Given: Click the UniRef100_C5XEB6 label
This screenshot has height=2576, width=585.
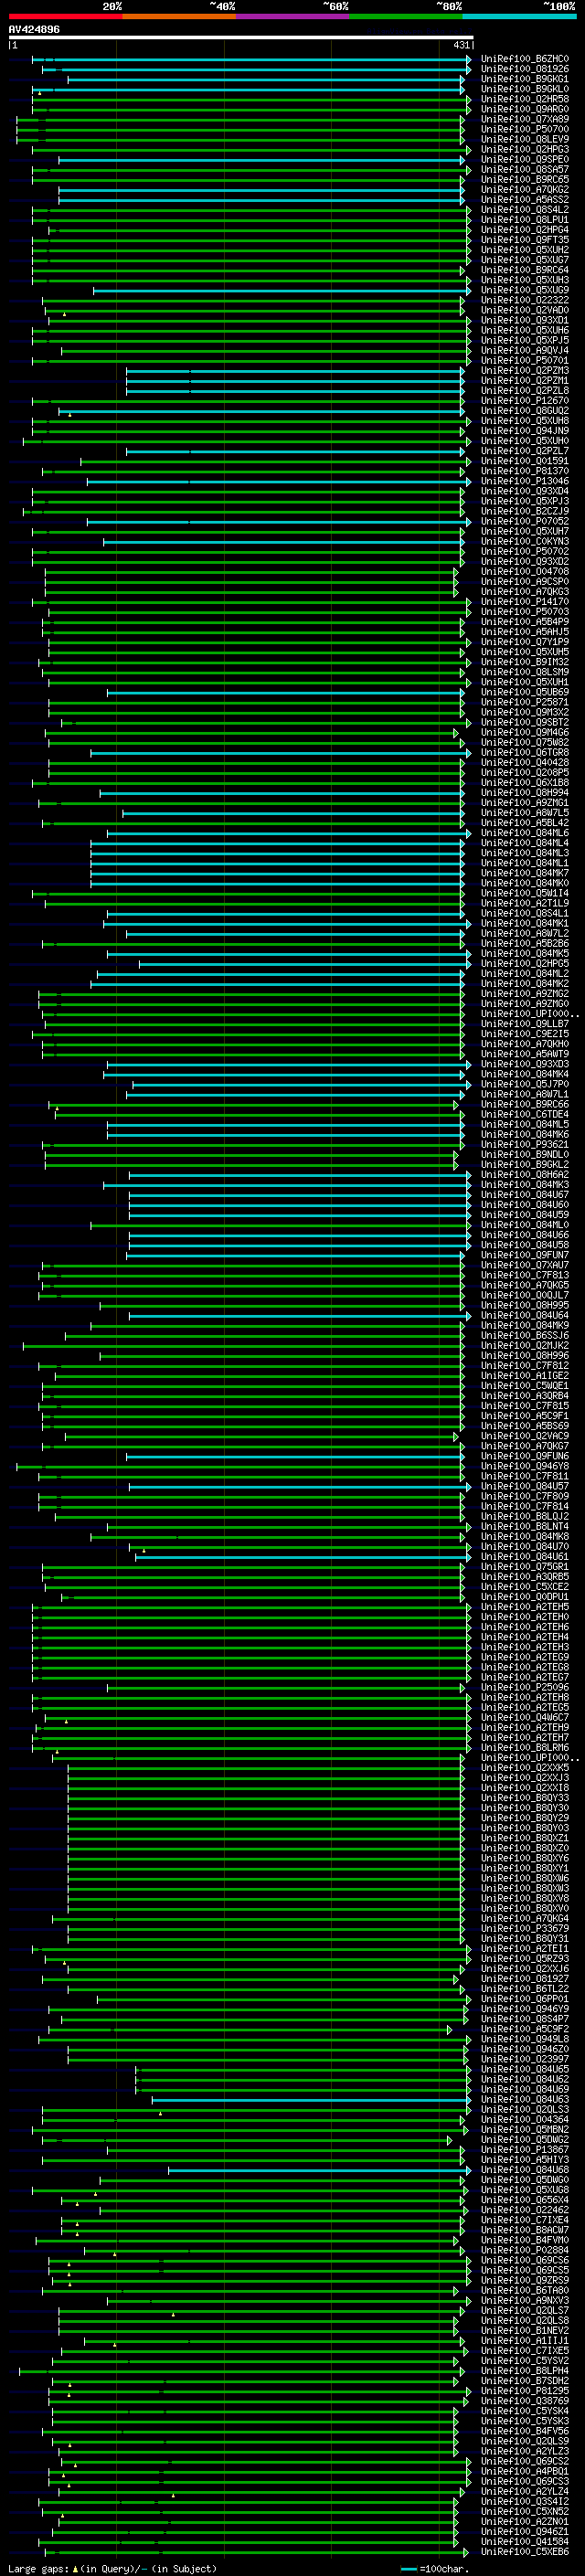Looking at the screenshot, I should click(525, 2551).
